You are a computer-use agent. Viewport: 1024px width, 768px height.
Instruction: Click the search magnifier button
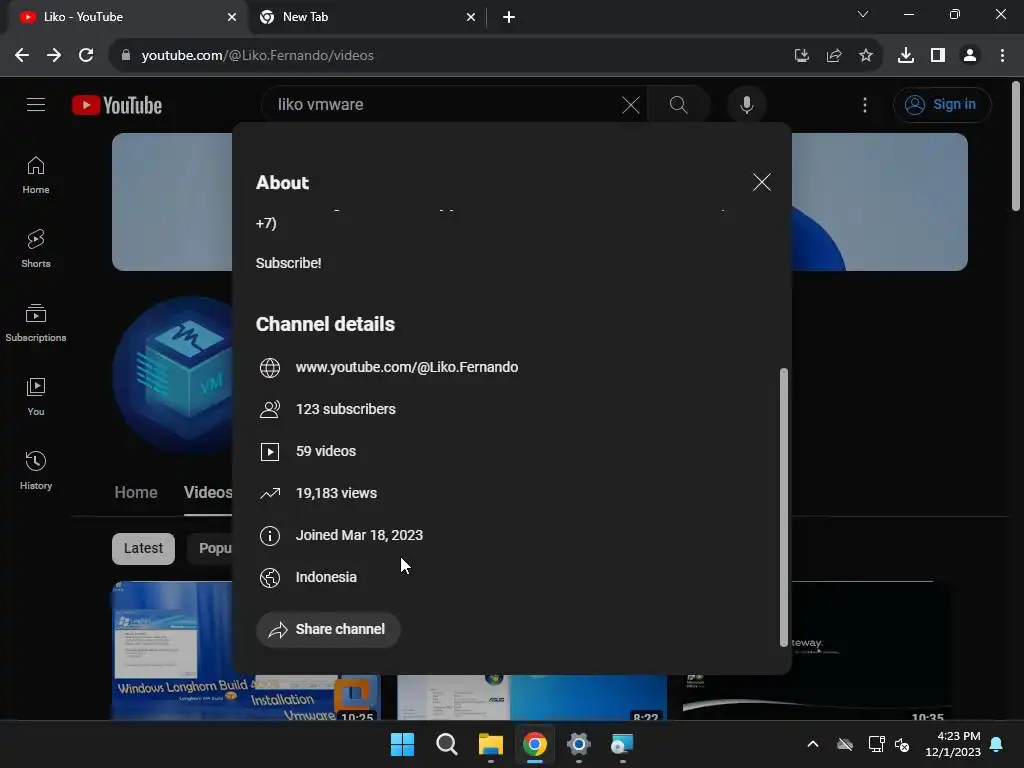pos(679,104)
